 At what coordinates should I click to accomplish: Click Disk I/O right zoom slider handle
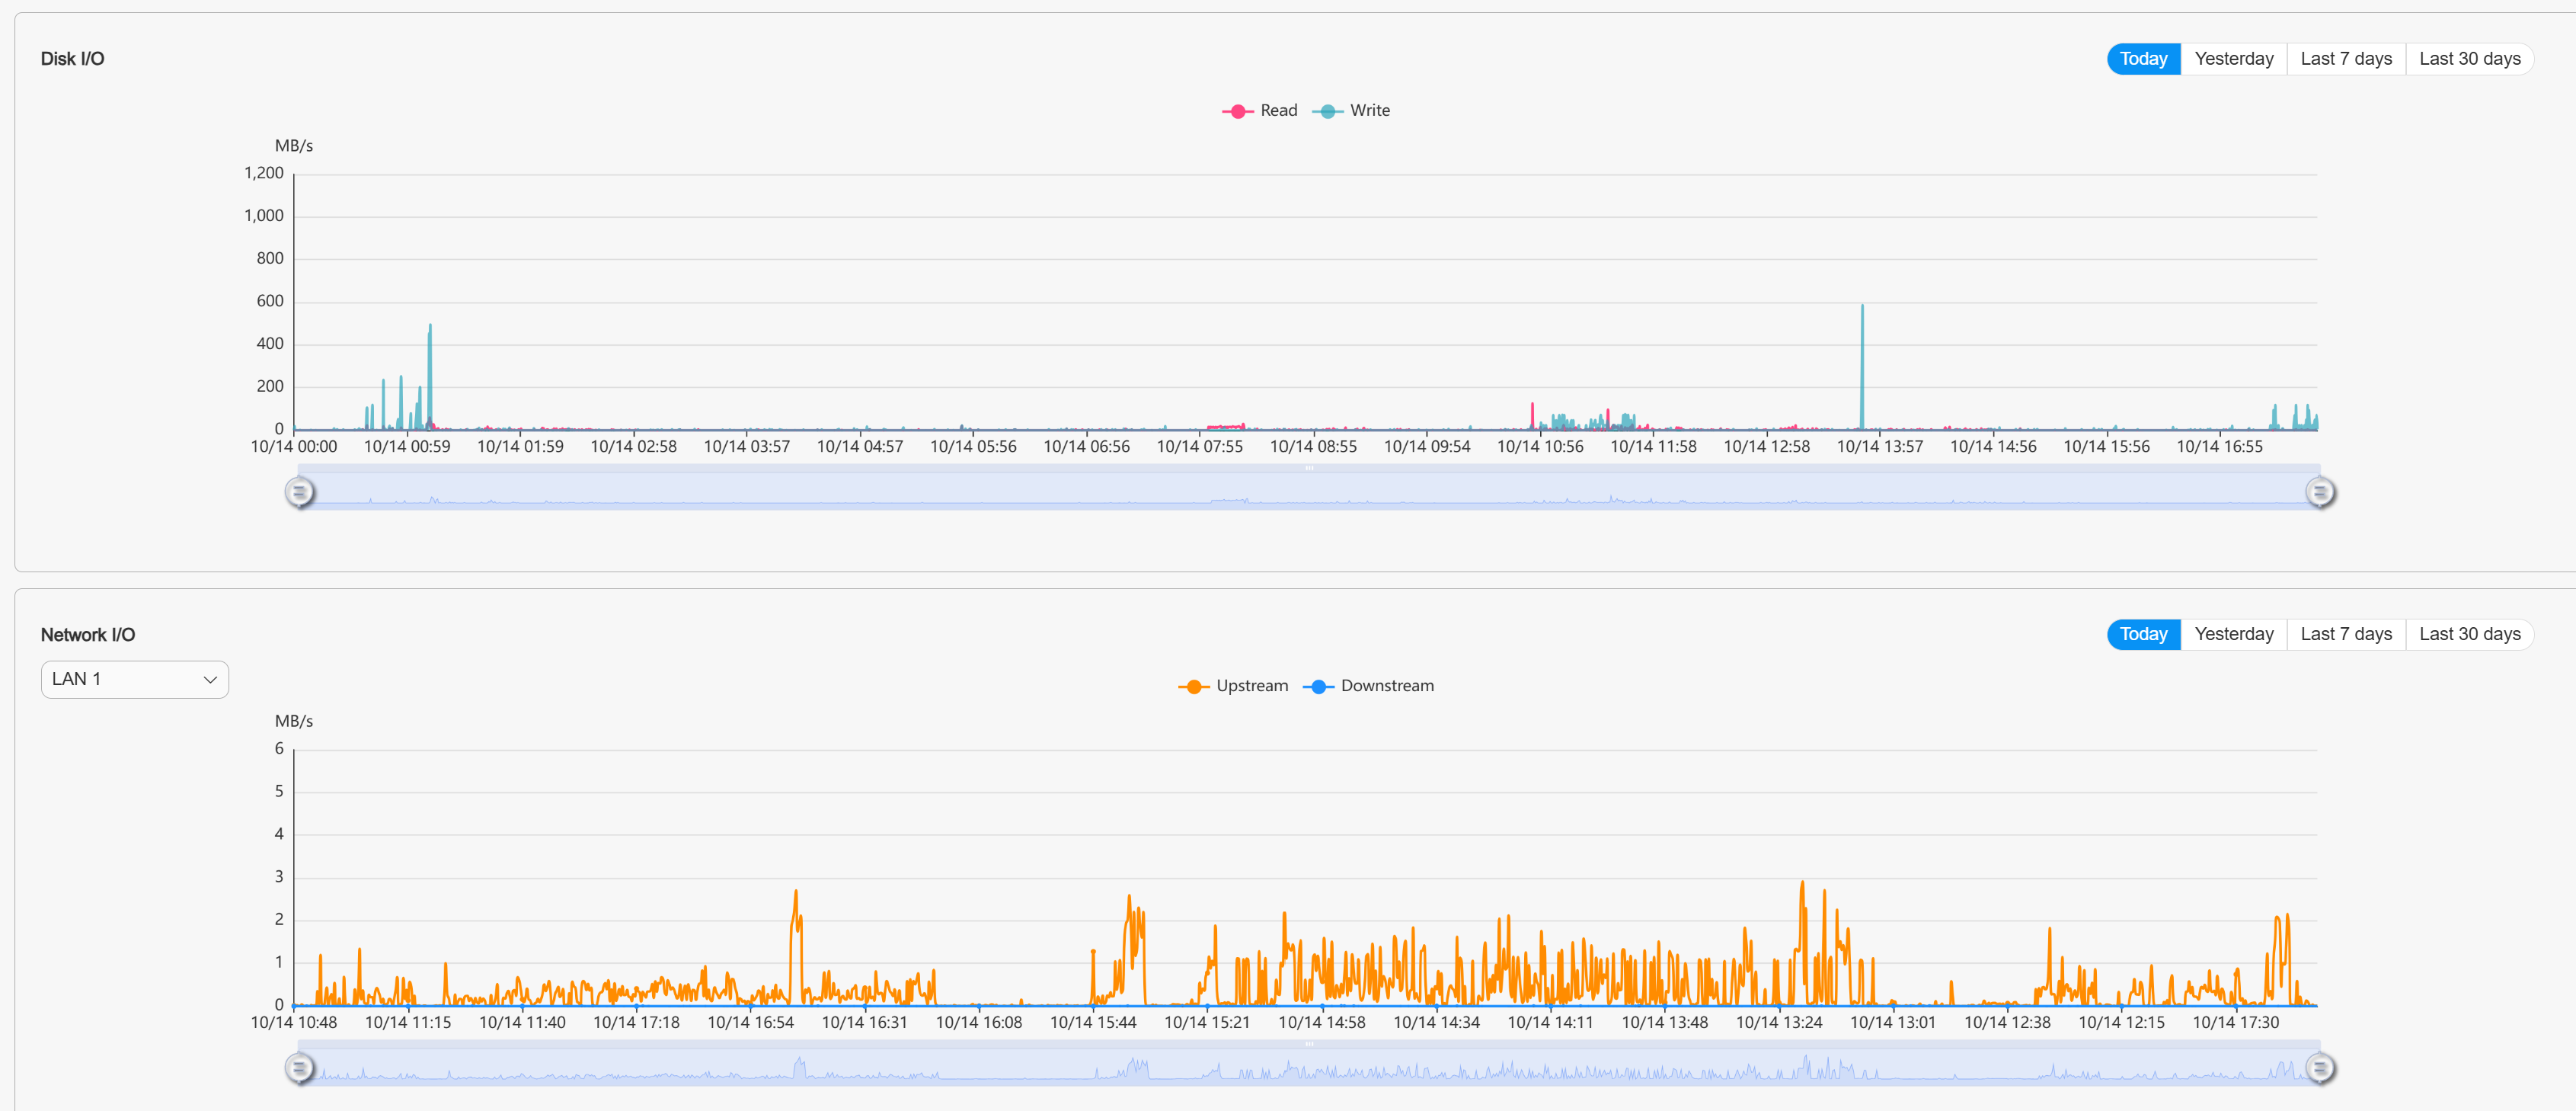[2320, 492]
